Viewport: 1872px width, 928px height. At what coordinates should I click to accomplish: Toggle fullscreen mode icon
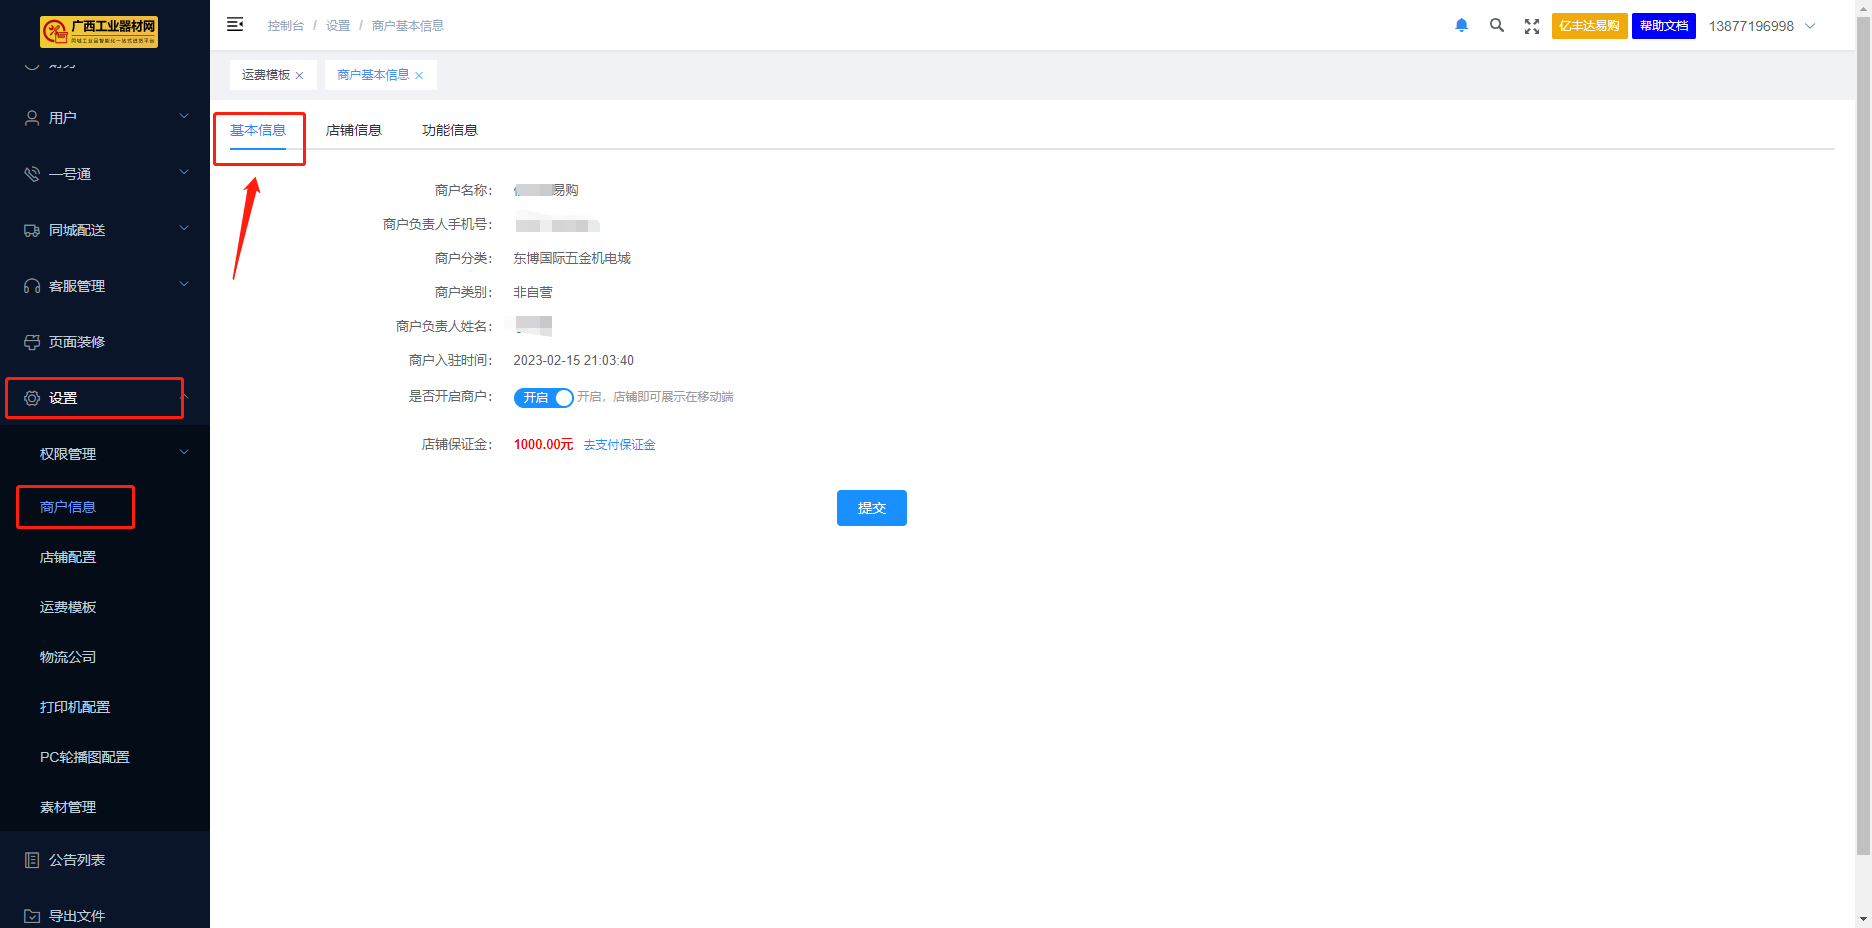click(x=1531, y=26)
